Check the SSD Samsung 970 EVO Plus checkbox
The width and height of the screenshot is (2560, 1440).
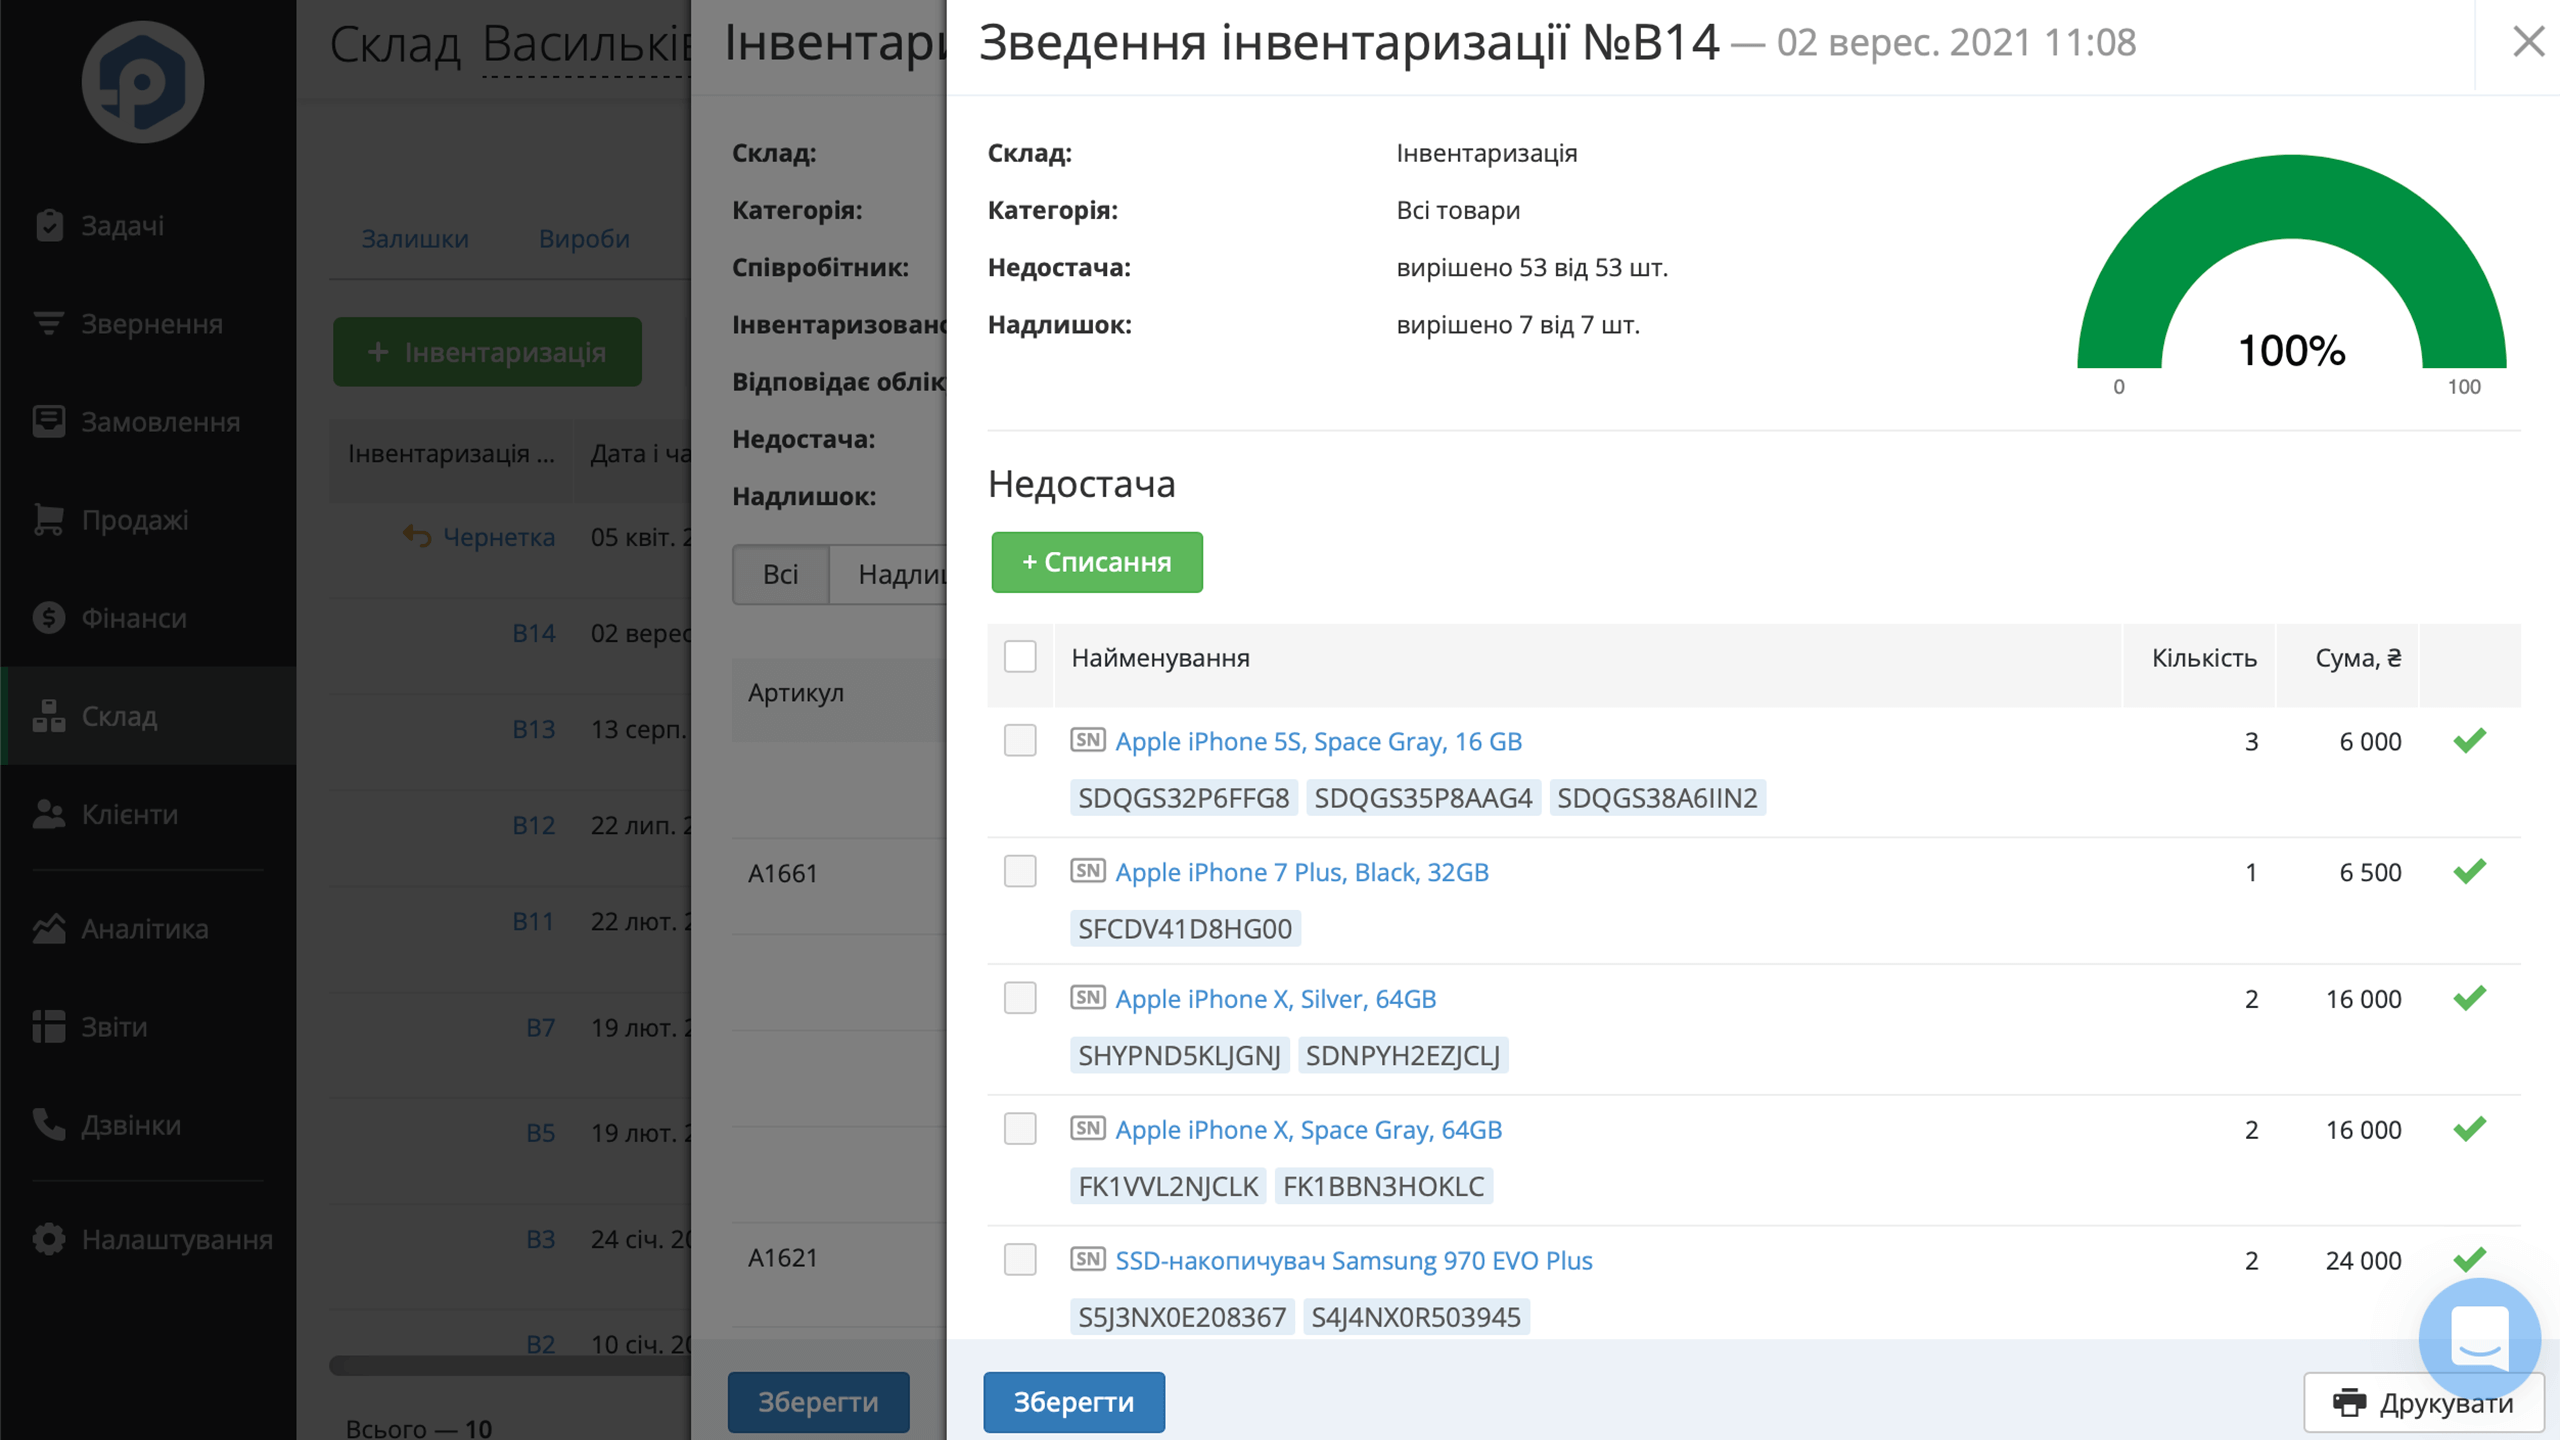click(1020, 1259)
